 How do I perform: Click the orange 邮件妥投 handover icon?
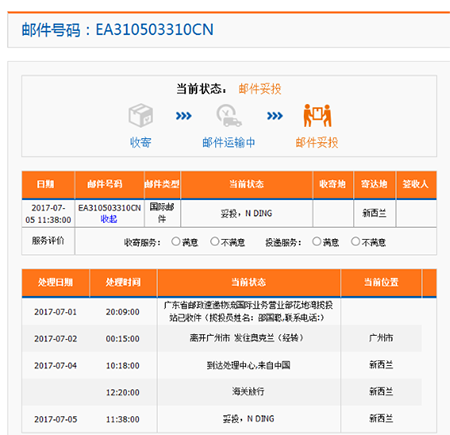point(317,115)
